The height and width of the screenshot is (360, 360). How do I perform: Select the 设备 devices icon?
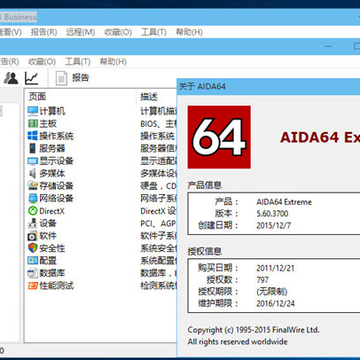[x=33, y=223]
